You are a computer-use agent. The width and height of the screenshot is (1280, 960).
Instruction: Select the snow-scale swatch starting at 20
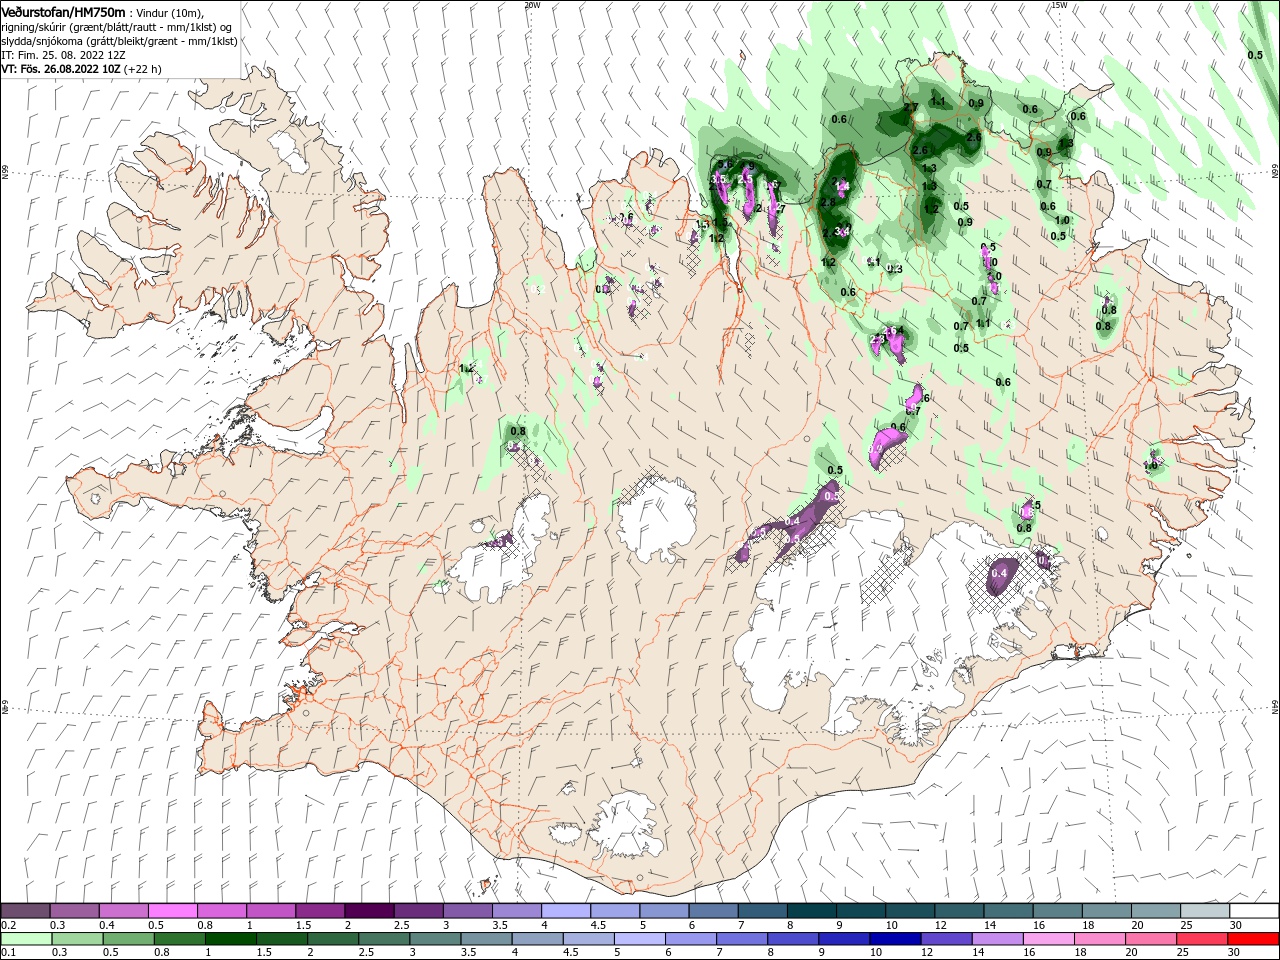point(1155,911)
